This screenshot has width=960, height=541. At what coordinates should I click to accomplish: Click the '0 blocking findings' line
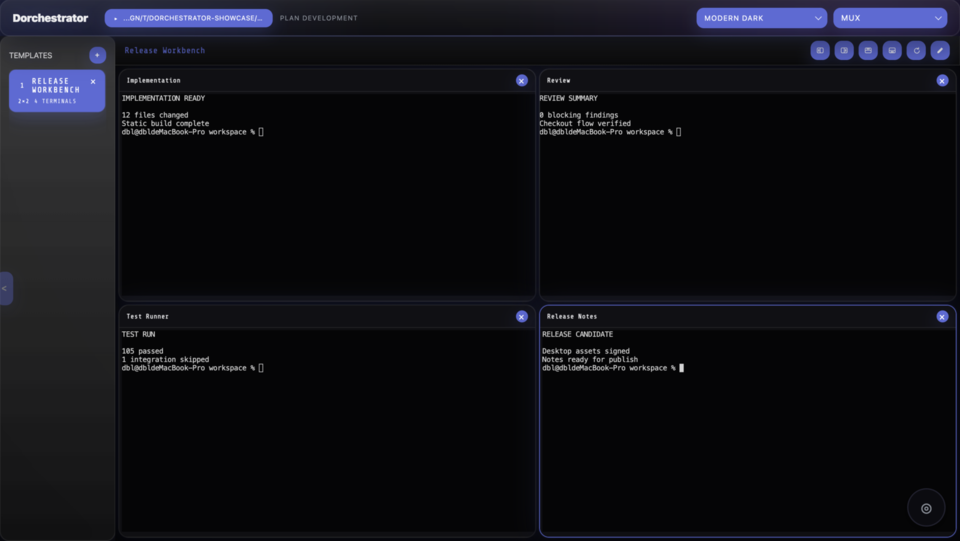579,115
